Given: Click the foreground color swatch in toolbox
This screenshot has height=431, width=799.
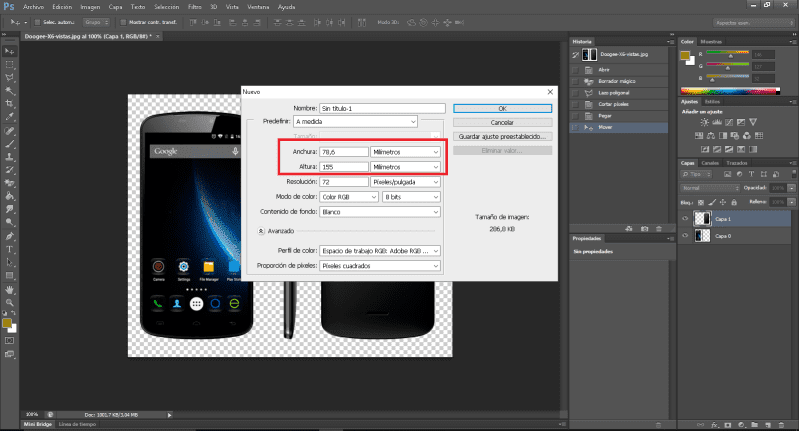Looking at the screenshot, I should point(7,324).
